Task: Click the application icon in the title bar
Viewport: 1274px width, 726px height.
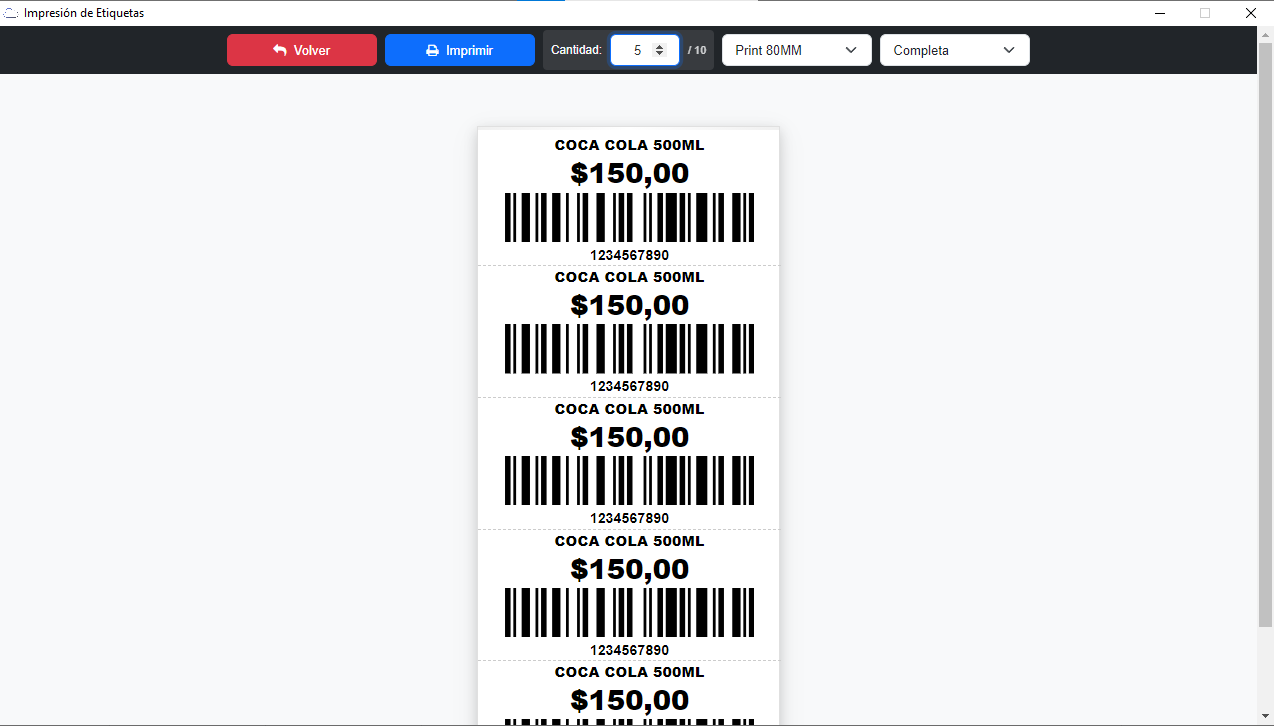Action: (10, 12)
